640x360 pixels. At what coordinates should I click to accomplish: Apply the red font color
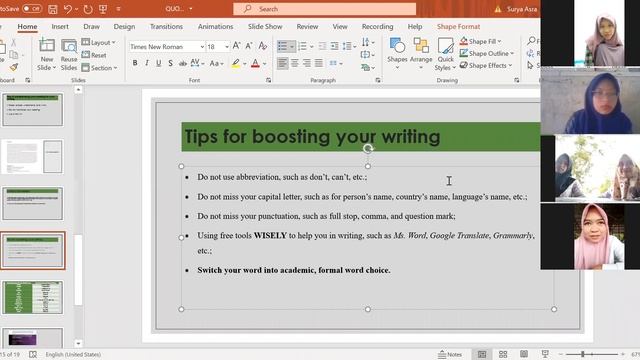(x=256, y=63)
